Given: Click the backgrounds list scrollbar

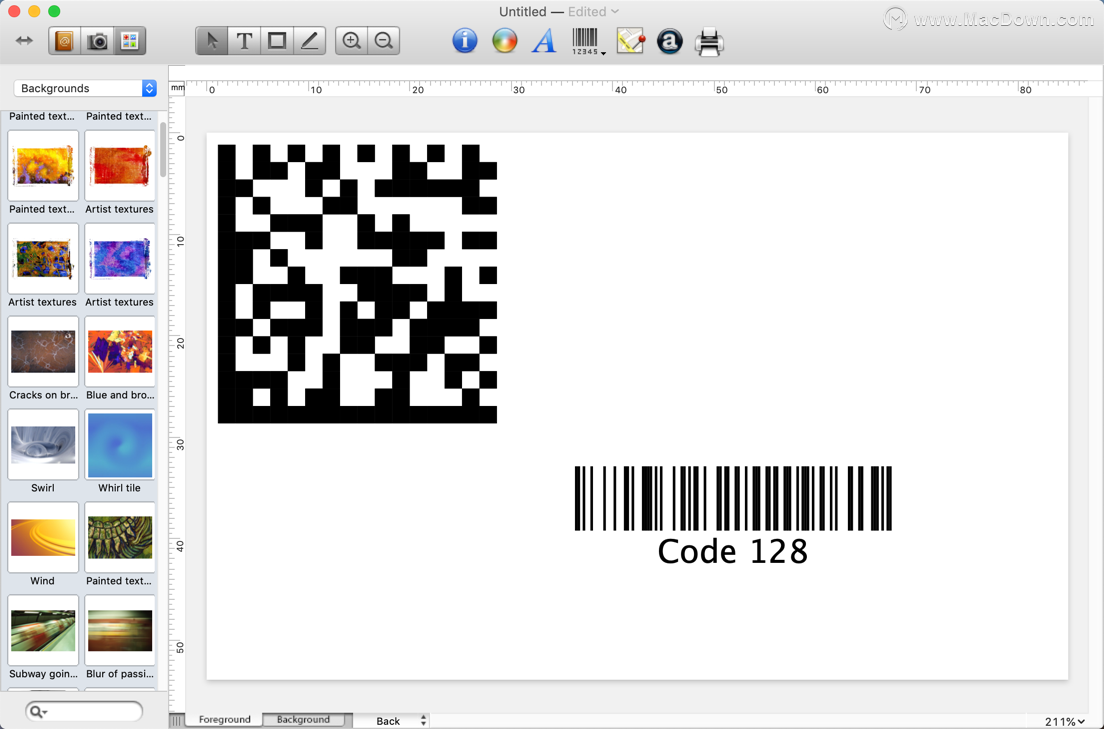Looking at the screenshot, I should click(x=163, y=149).
